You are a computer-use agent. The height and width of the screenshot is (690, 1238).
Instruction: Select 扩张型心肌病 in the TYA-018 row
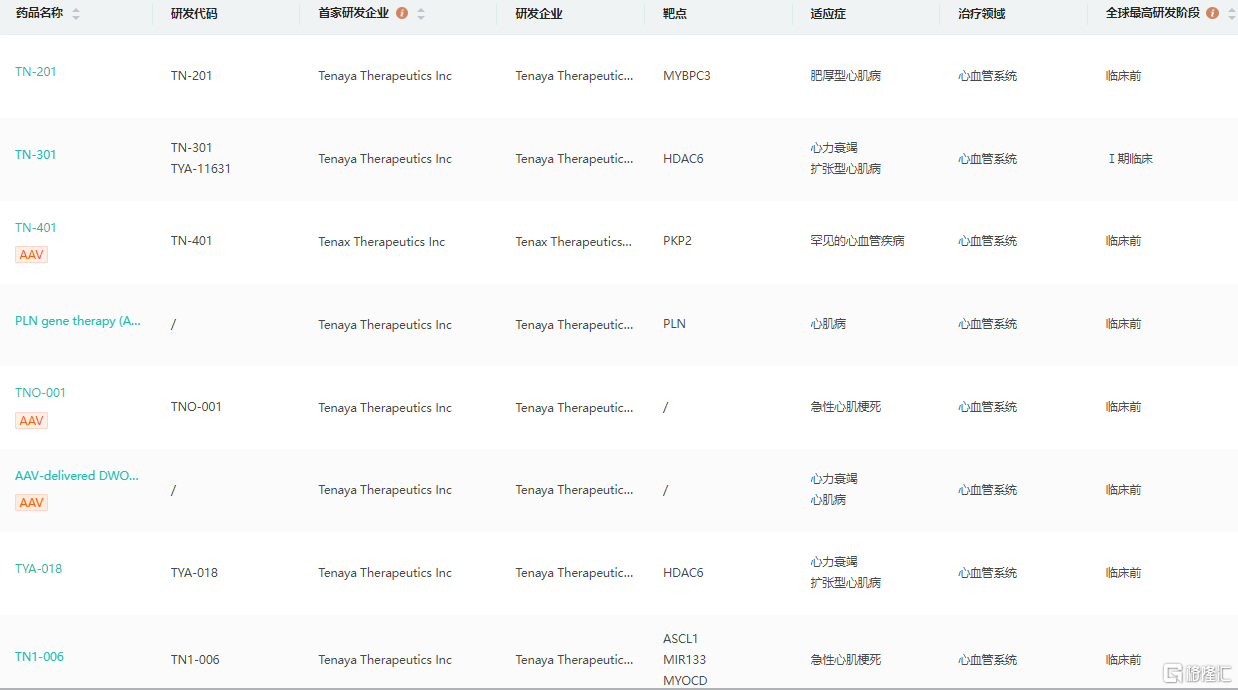coord(846,583)
